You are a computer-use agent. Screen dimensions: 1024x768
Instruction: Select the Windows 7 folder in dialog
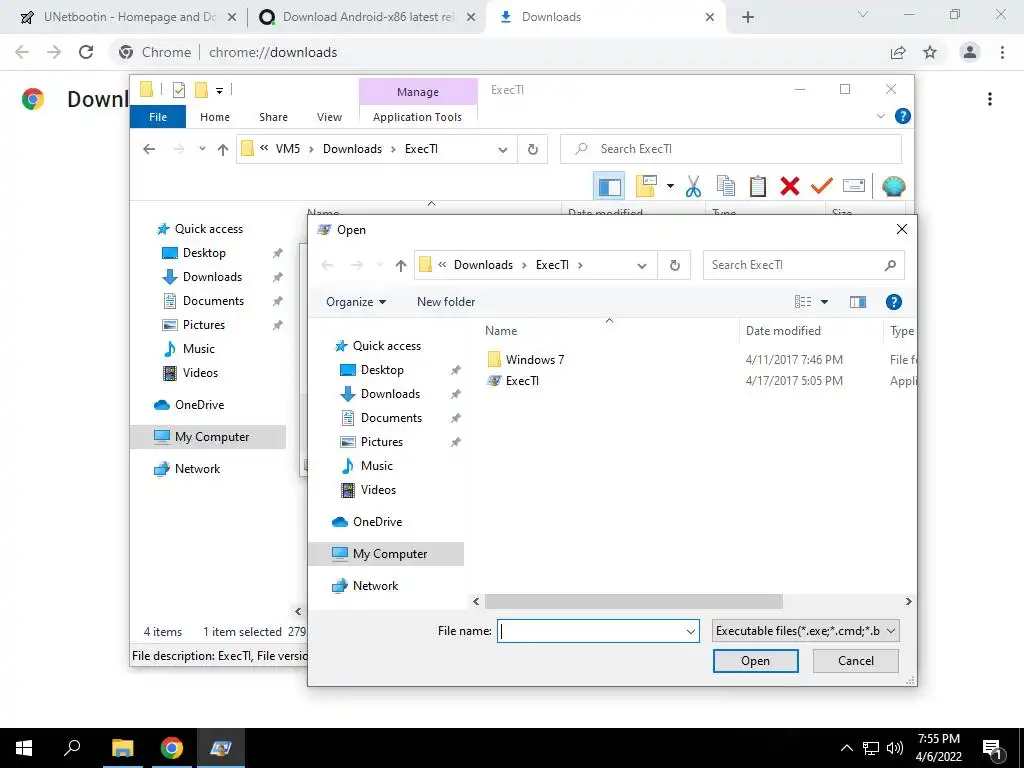[x=534, y=360]
